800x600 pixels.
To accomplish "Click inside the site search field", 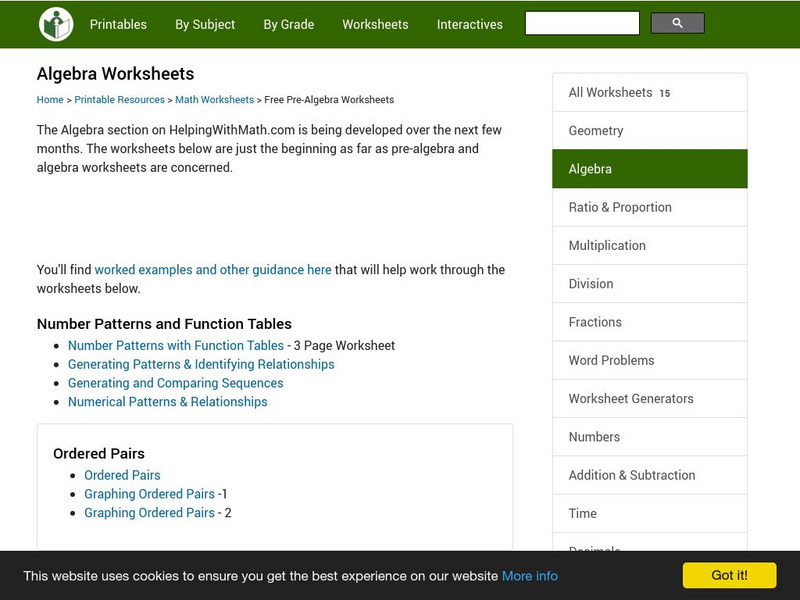I will (582, 24).
